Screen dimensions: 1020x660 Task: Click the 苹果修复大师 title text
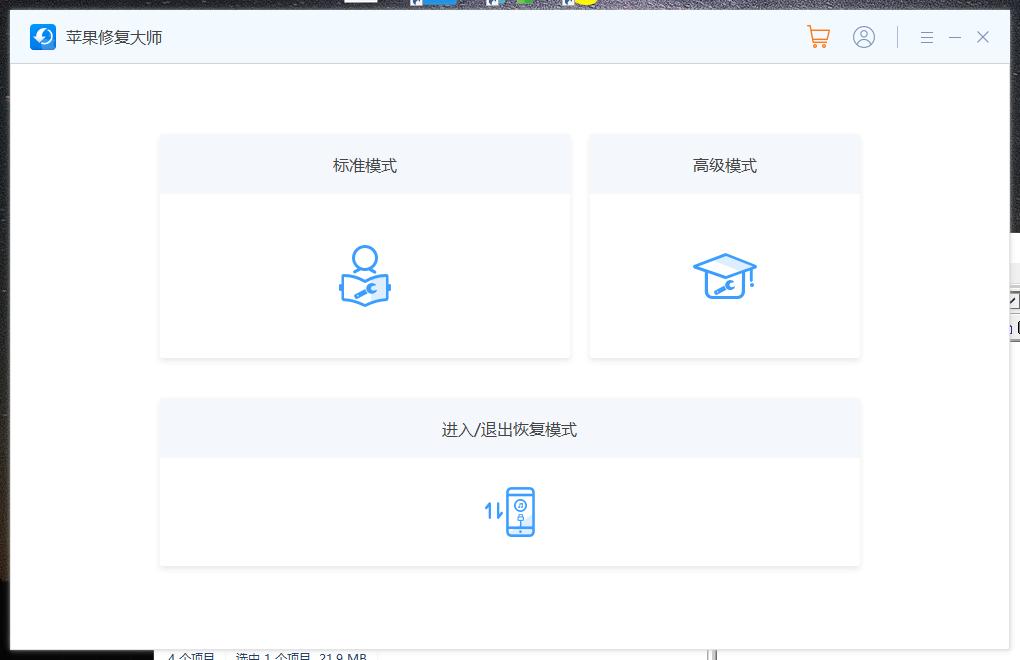tap(114, 38)
